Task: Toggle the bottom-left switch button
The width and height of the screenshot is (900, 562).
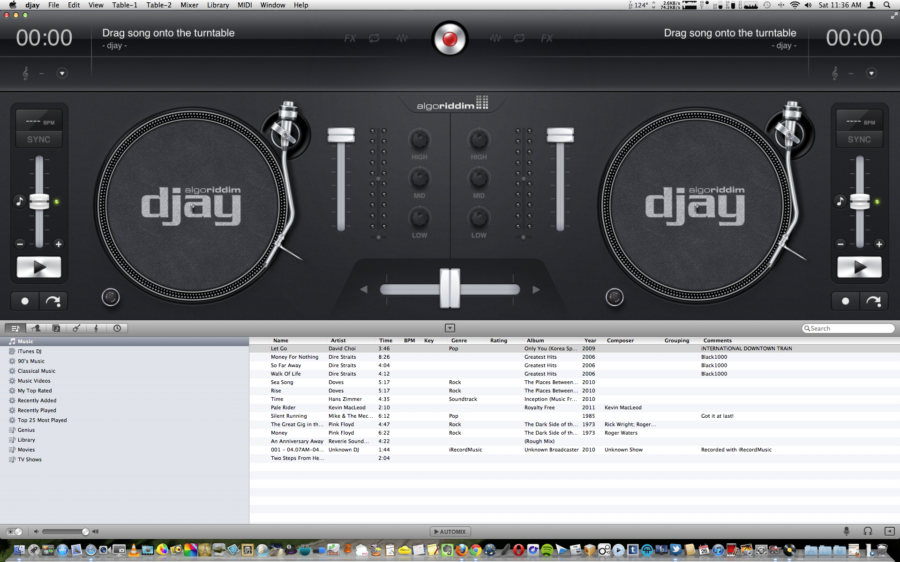Action: tap(14, 532)
